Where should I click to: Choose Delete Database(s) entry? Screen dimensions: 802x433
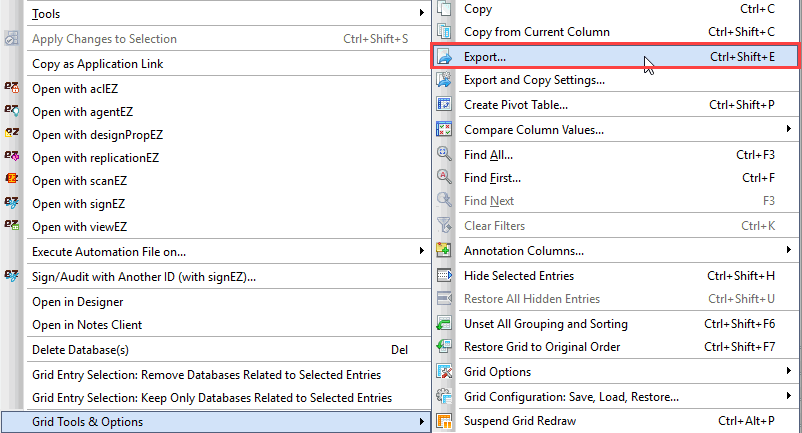click(80, 350)
